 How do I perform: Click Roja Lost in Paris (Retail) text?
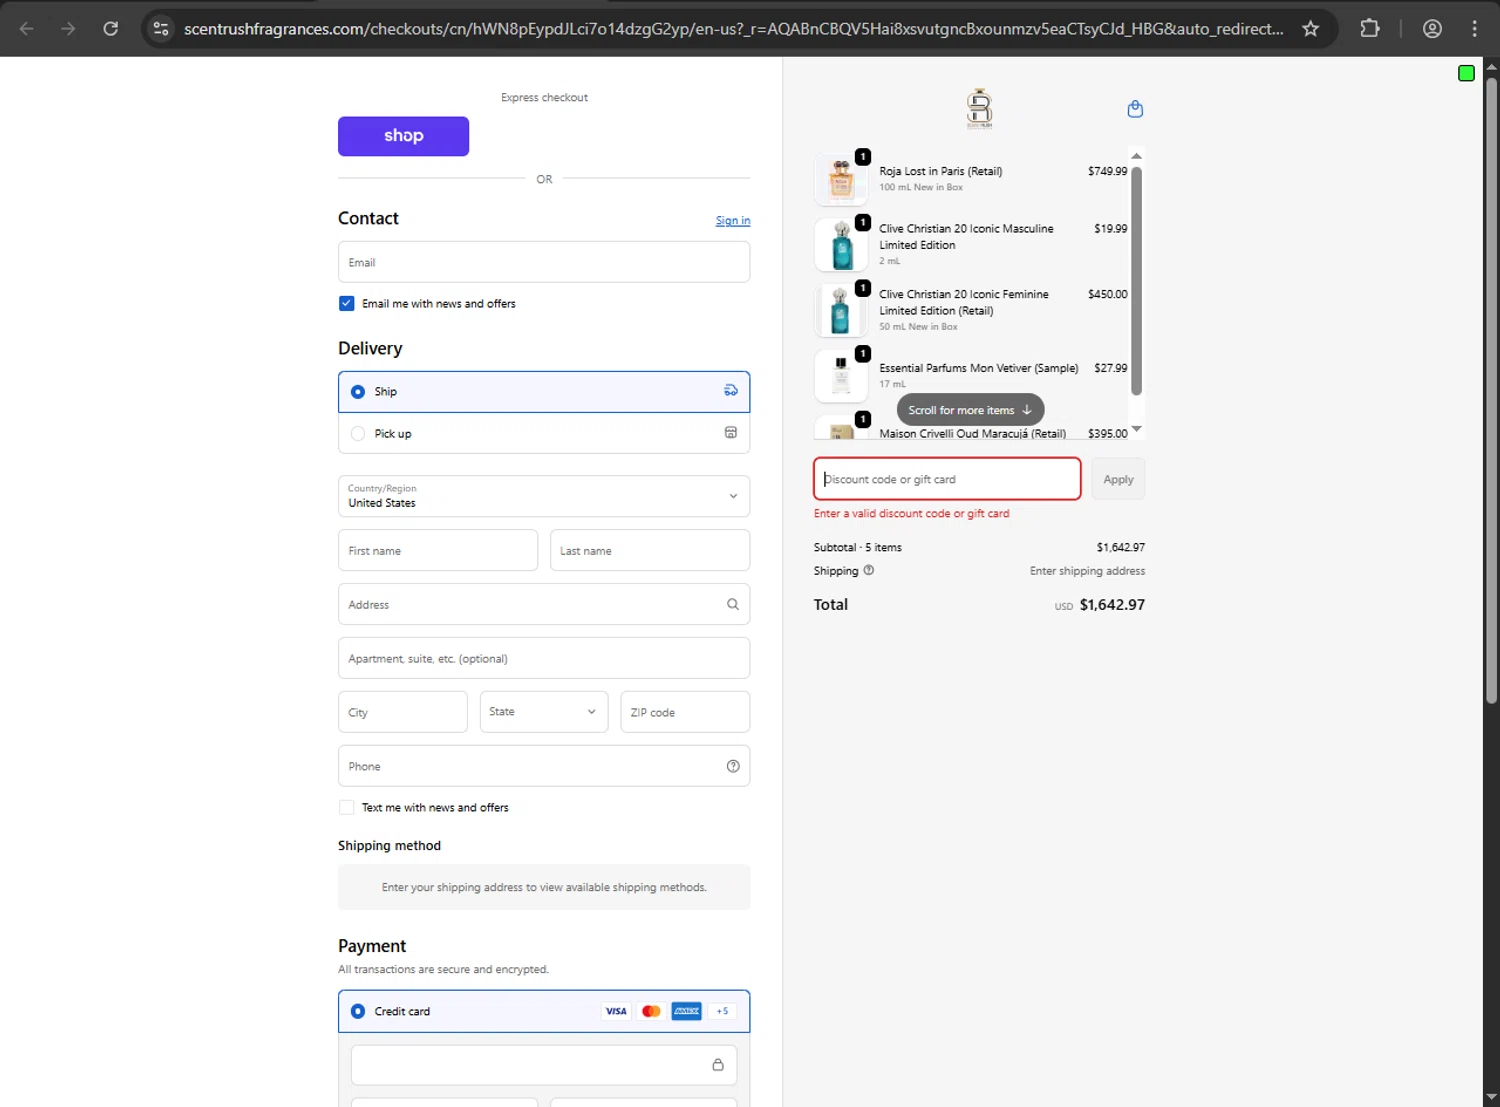click(x=940, y=171)
